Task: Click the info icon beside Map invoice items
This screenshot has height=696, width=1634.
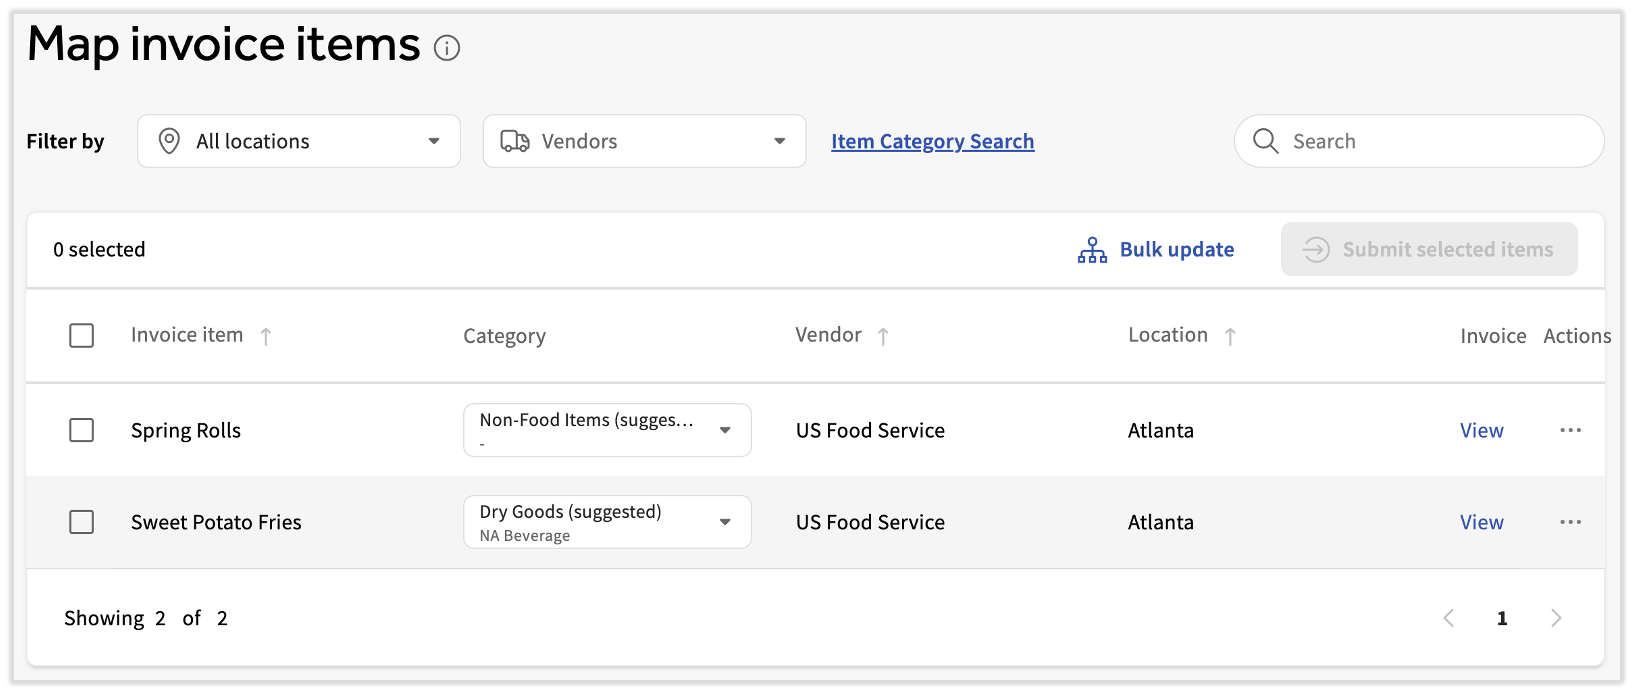Action: pyautogui.click(x=447, y=48)
